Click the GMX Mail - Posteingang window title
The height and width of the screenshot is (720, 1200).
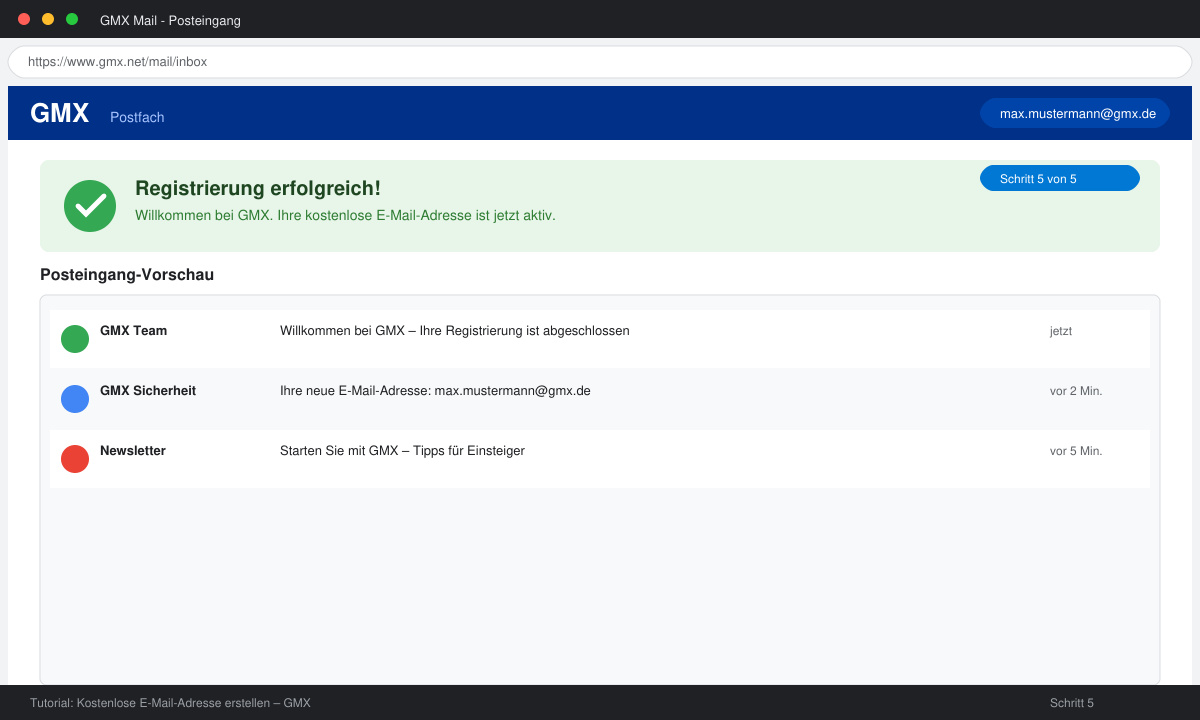170,20
